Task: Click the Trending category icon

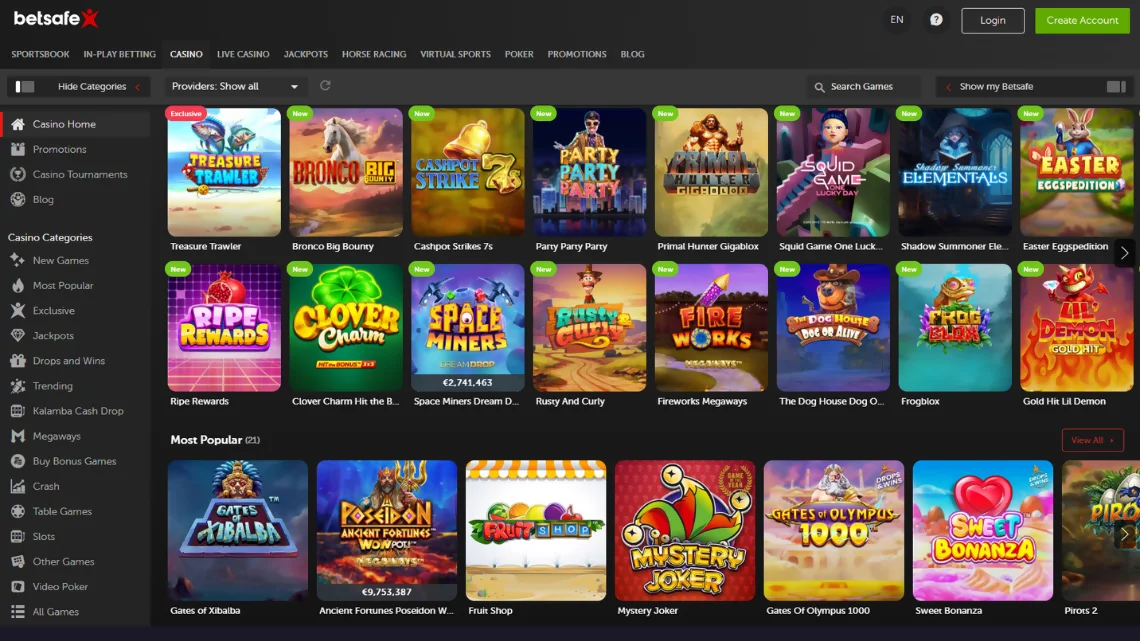Action: click(18, 386)
